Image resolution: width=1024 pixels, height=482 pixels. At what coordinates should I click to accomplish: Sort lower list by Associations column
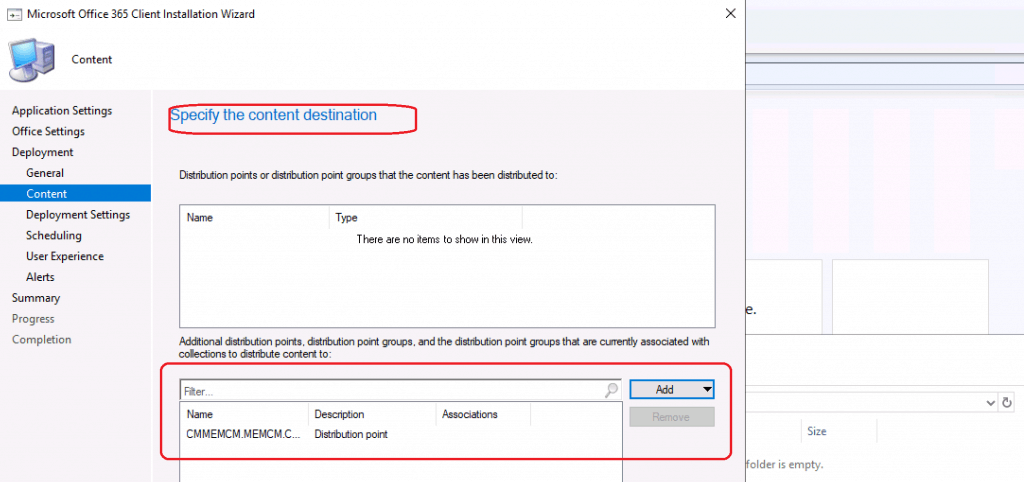coord(483,414)
